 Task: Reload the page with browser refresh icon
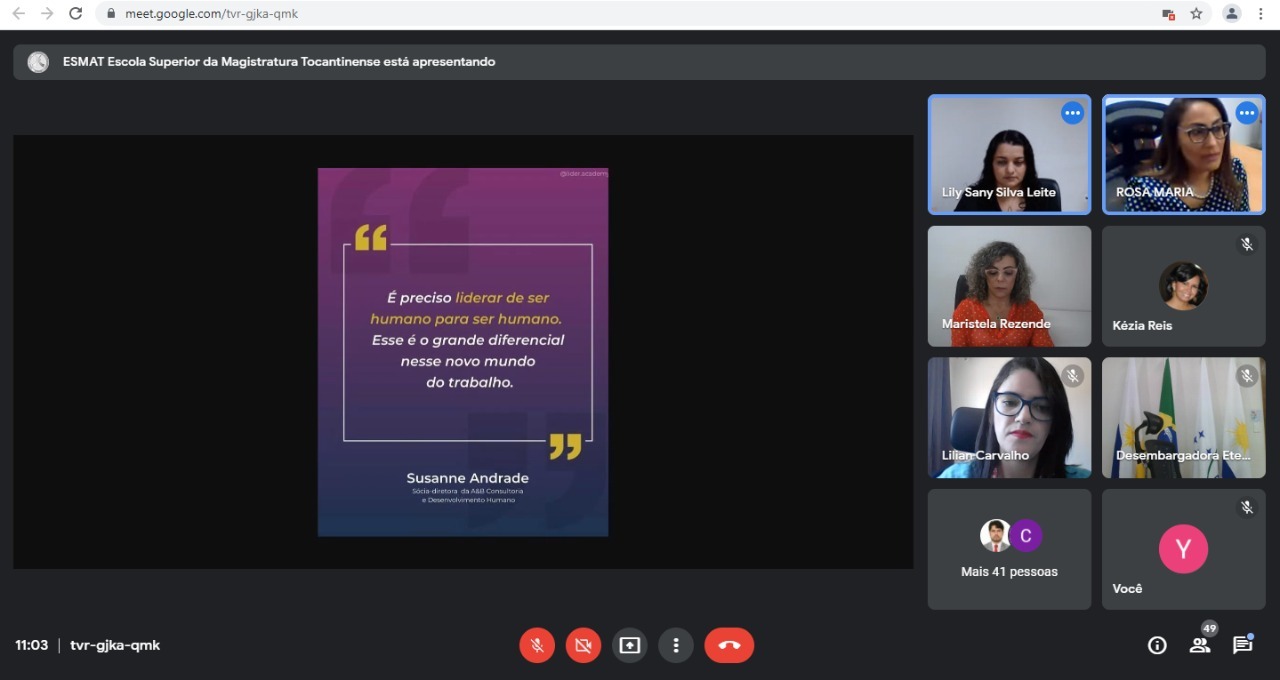click(75, 14)
